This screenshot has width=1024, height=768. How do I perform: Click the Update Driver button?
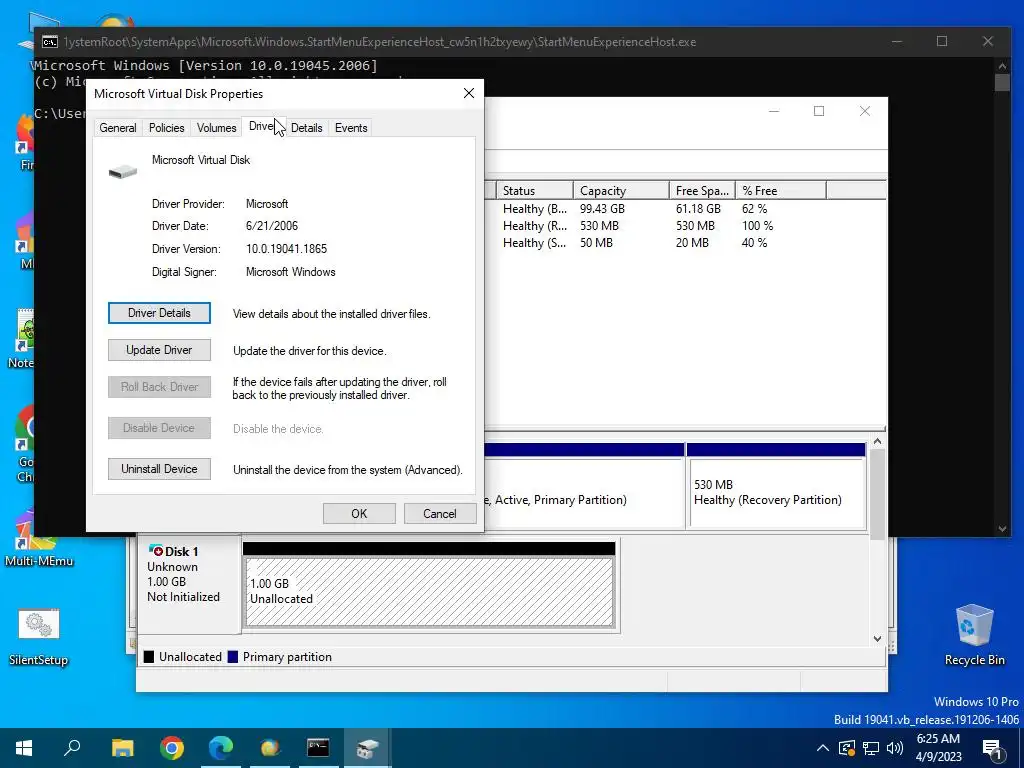pos(159,350)
